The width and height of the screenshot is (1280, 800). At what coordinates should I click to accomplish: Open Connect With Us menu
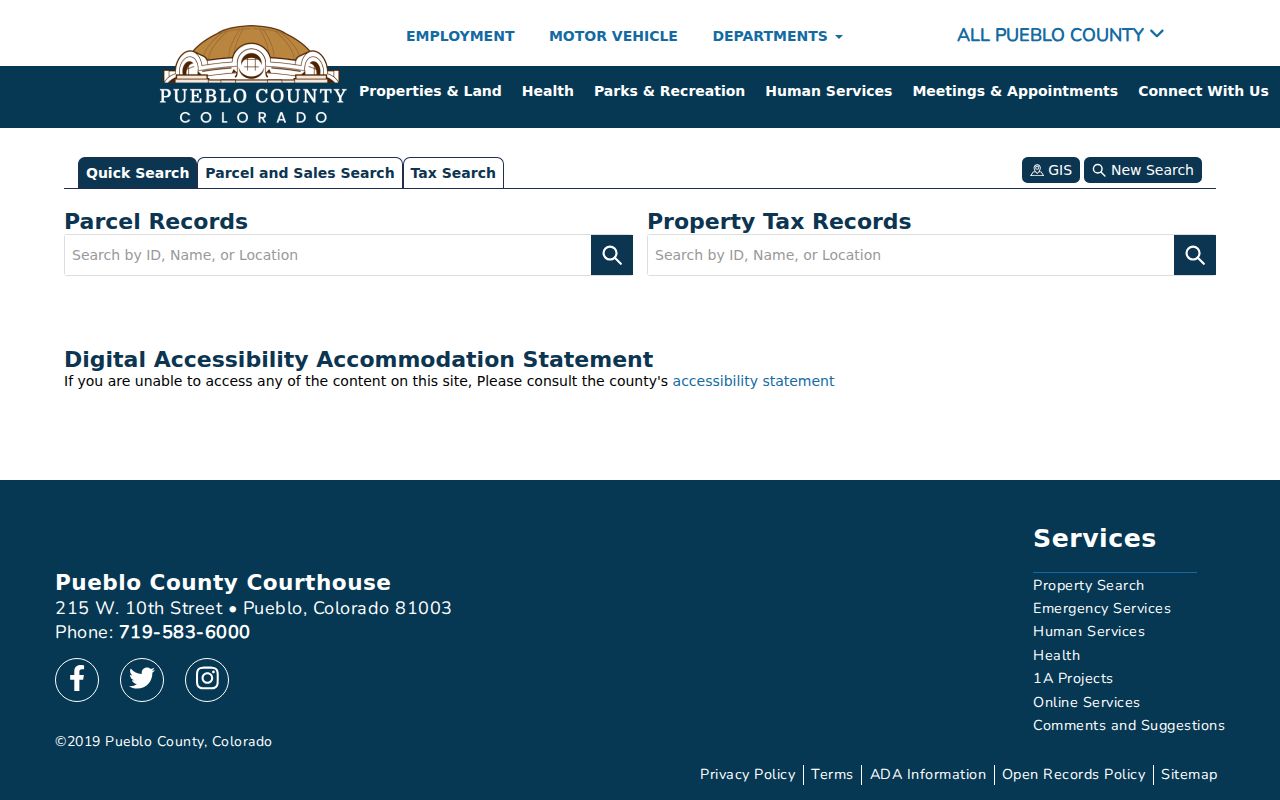point(1203,91)
